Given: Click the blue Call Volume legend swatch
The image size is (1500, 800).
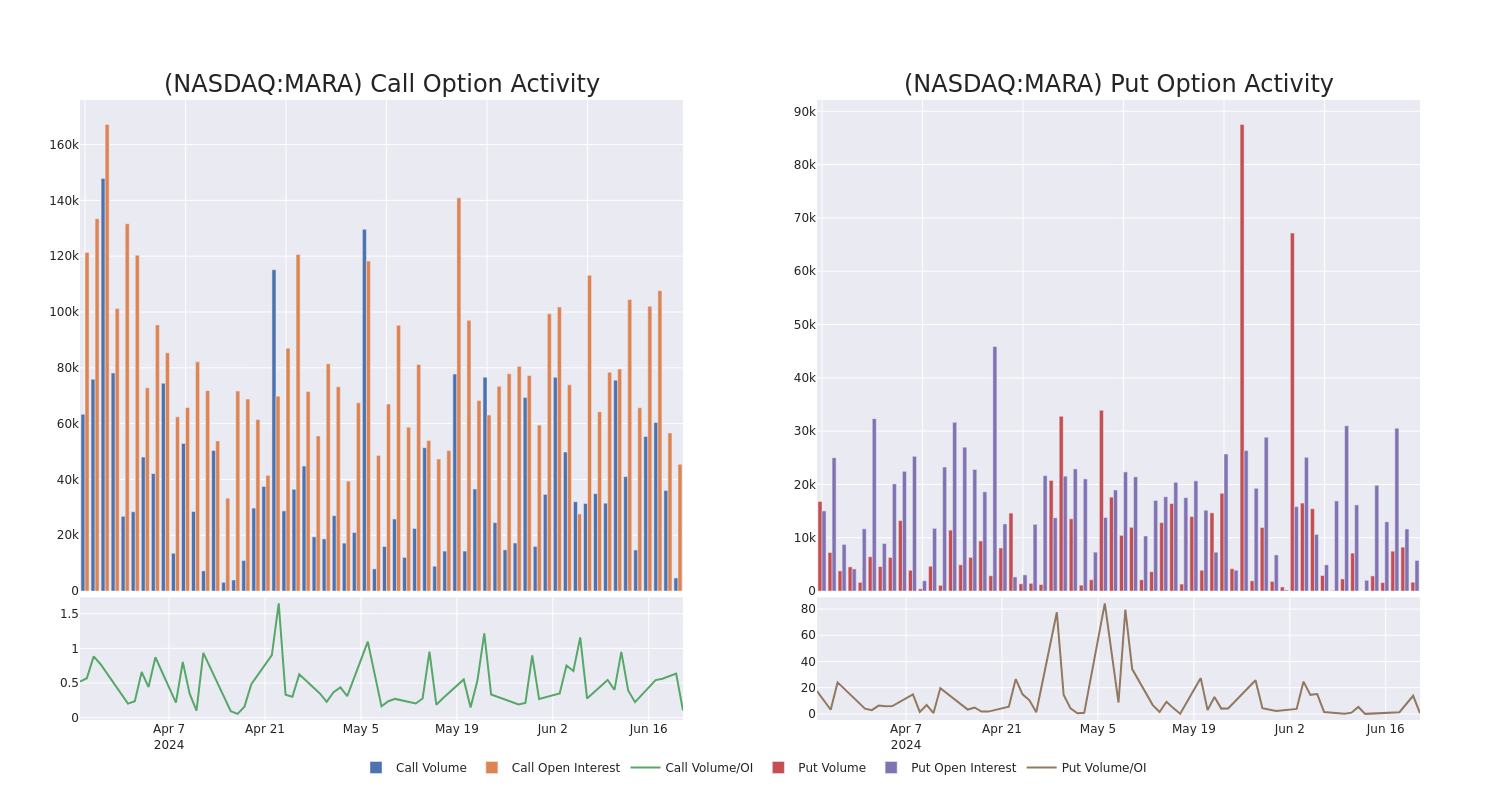Looking at the screenshot, I should click(376, 768).
